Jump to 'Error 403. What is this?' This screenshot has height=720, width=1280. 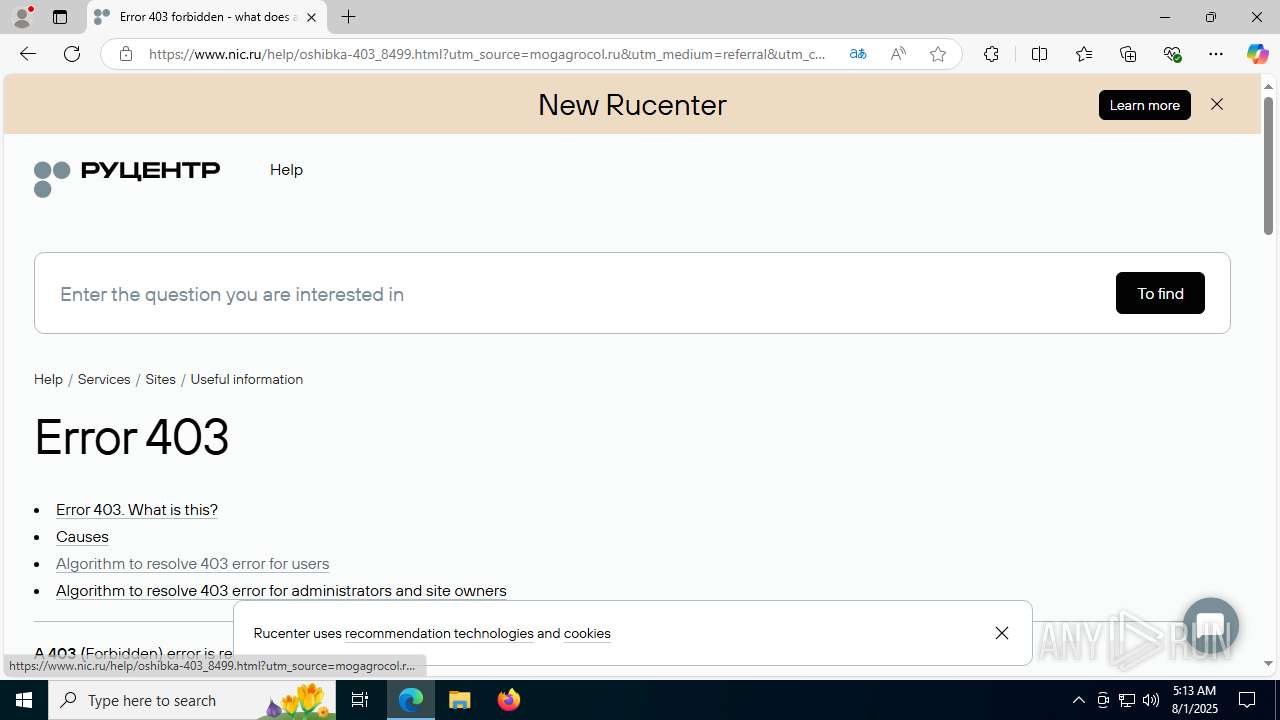click(137, 509)
